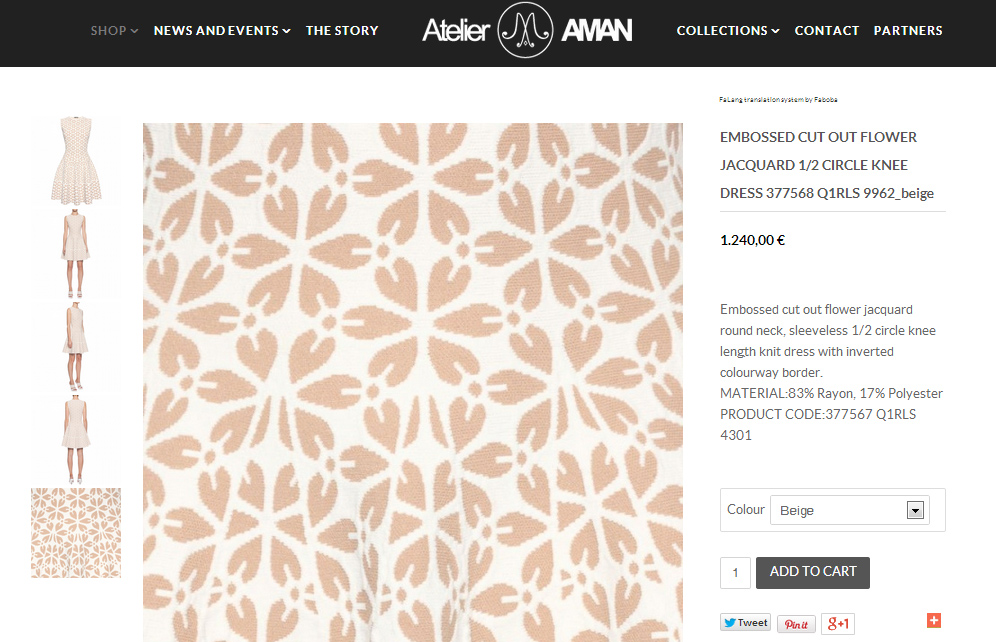Screen dimensions: 996x642
Task: Select the model back view thumbnail
Action: [76, 439]
